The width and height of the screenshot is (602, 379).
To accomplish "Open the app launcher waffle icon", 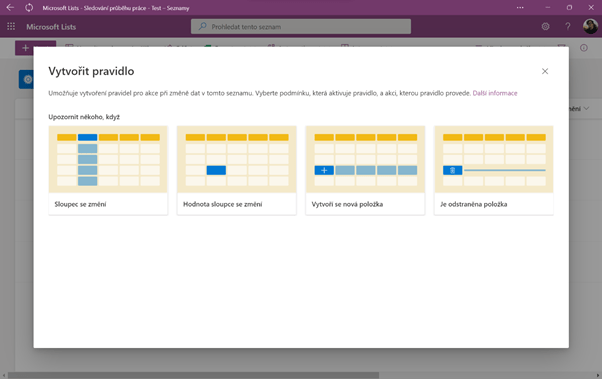I will click(11, 26).
